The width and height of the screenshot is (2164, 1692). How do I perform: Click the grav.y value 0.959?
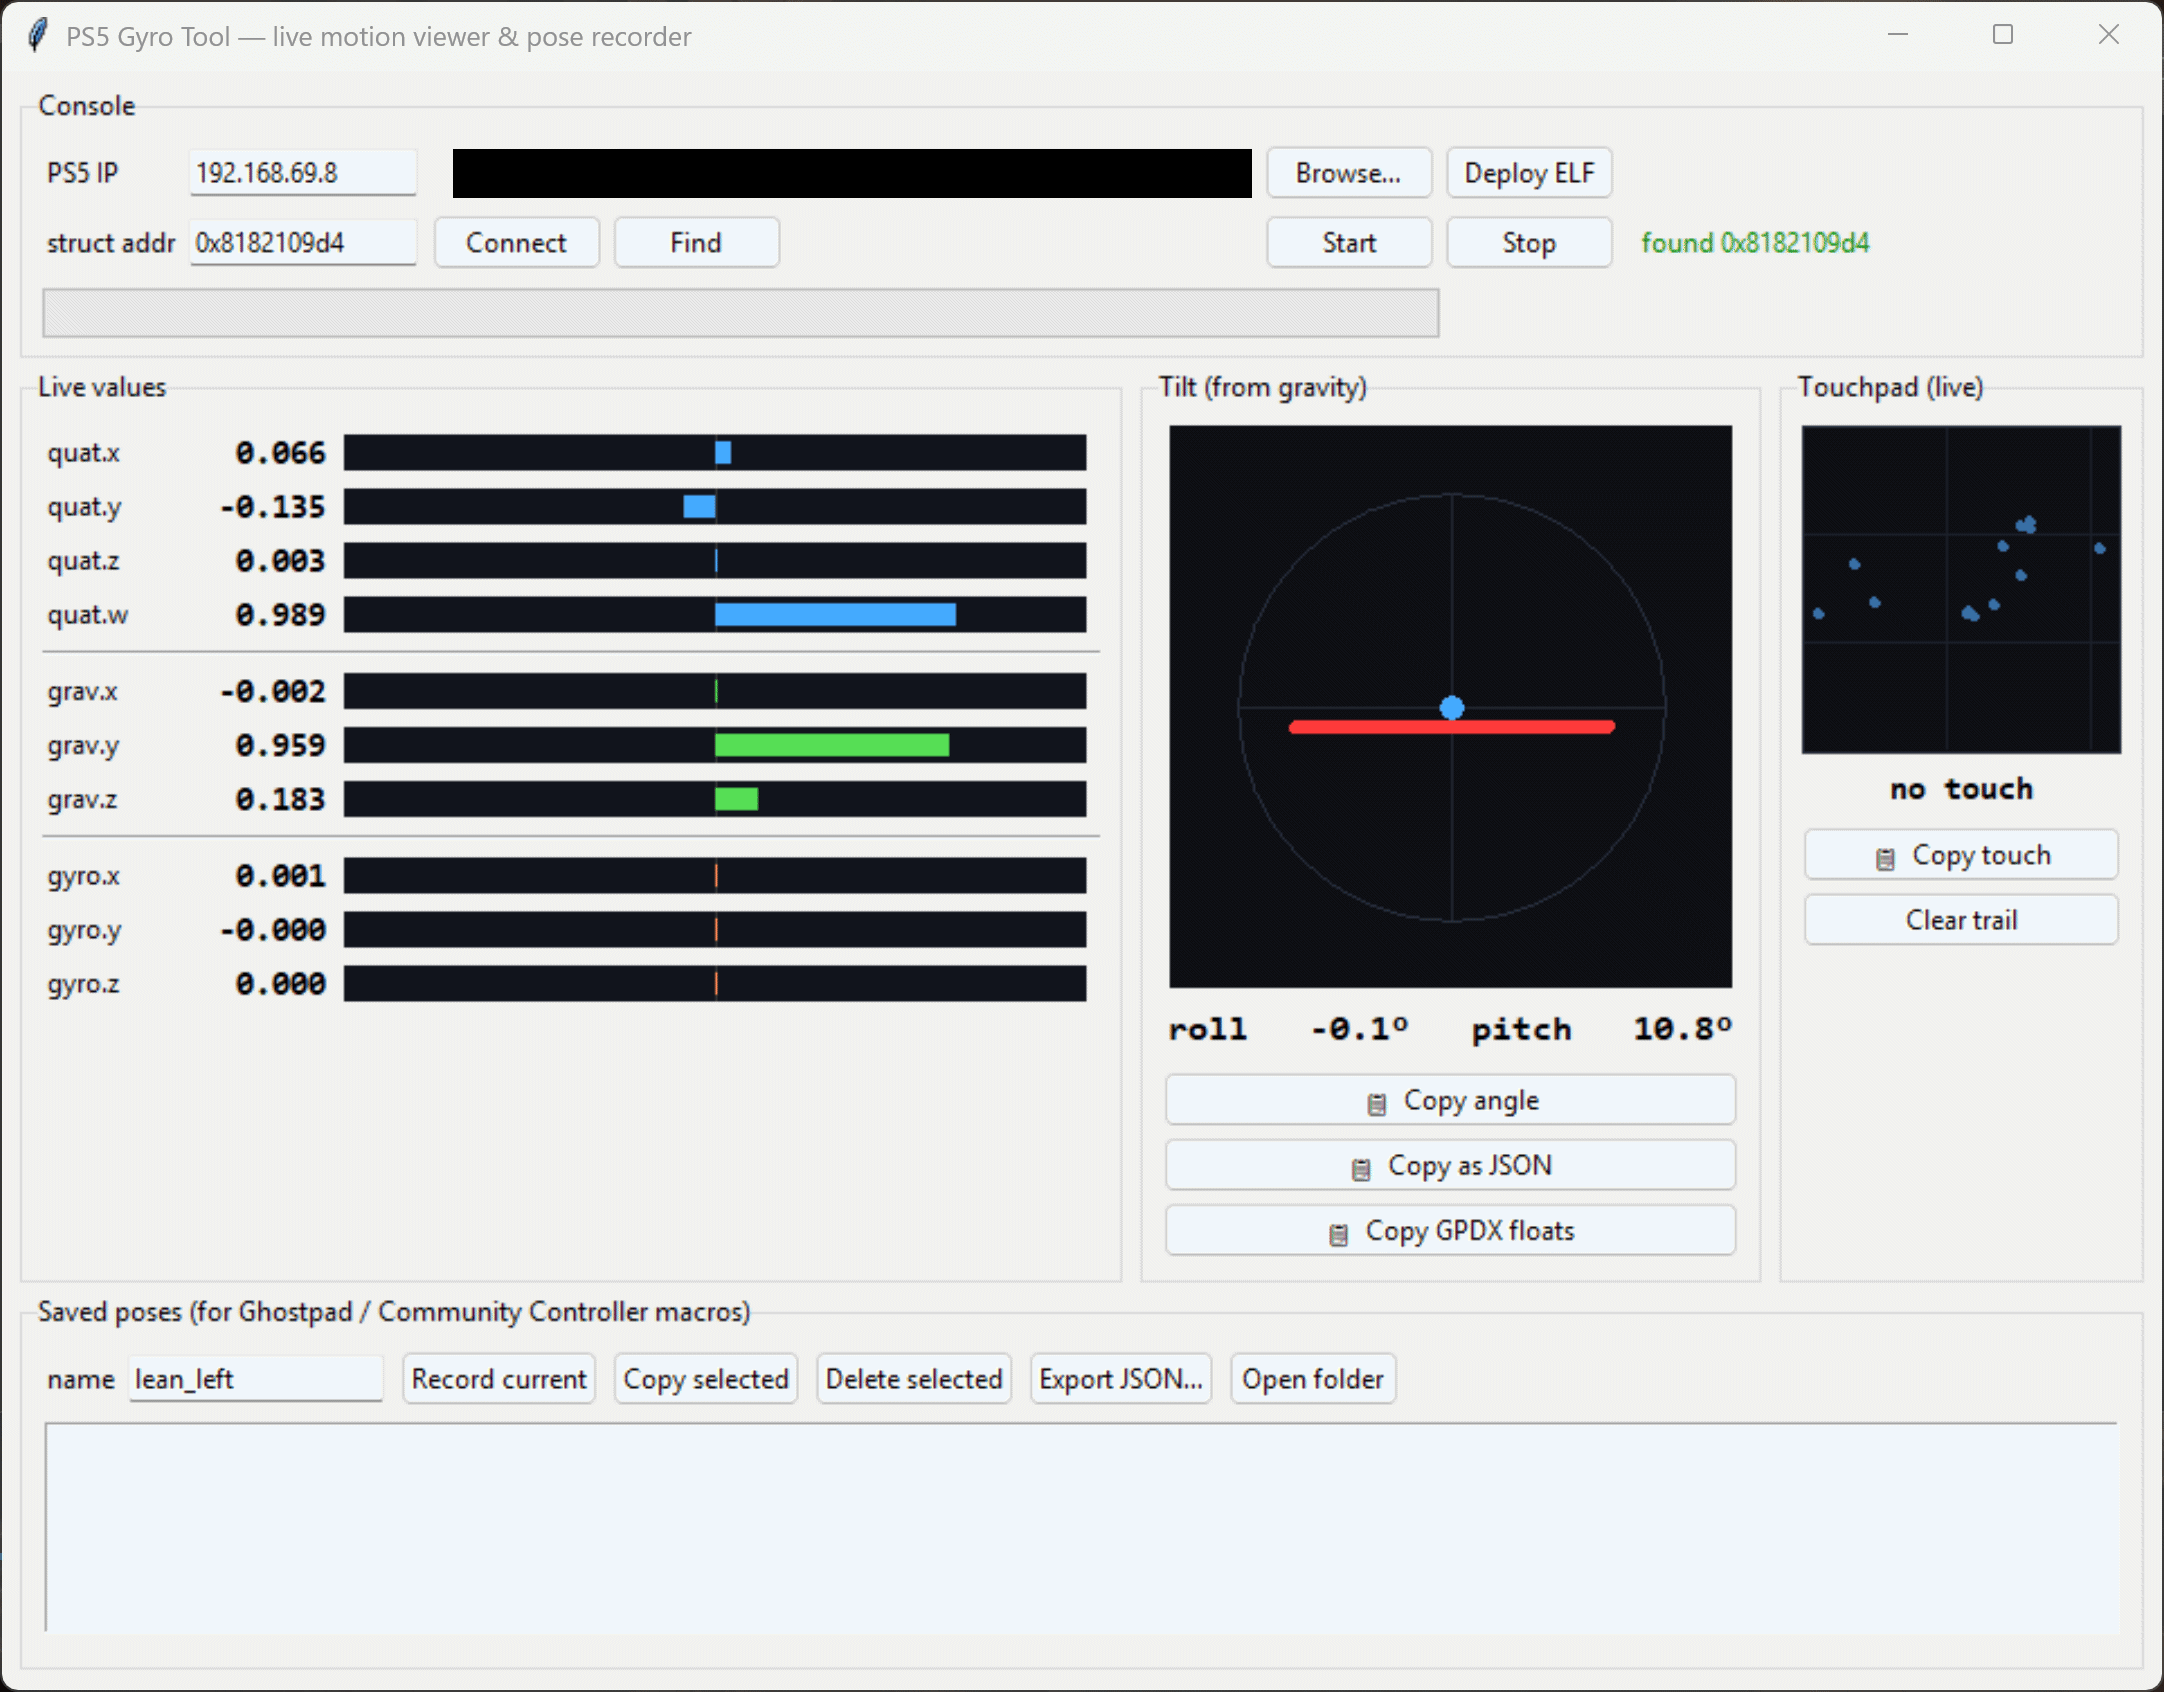(280, 745)
